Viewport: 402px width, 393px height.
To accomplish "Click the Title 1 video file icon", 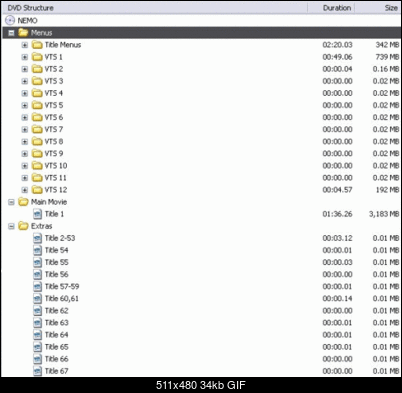I will 38,214.
